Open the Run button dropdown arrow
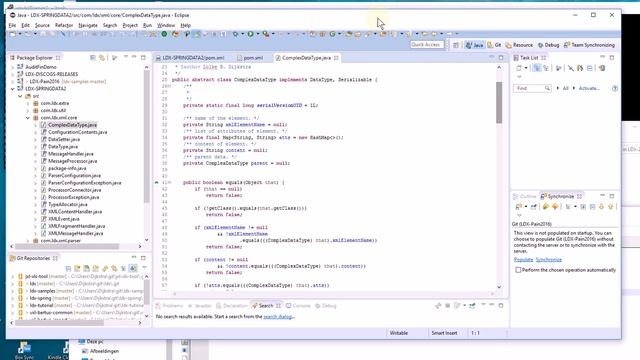This screenshot has height=360, width=640. pos(258,34)
